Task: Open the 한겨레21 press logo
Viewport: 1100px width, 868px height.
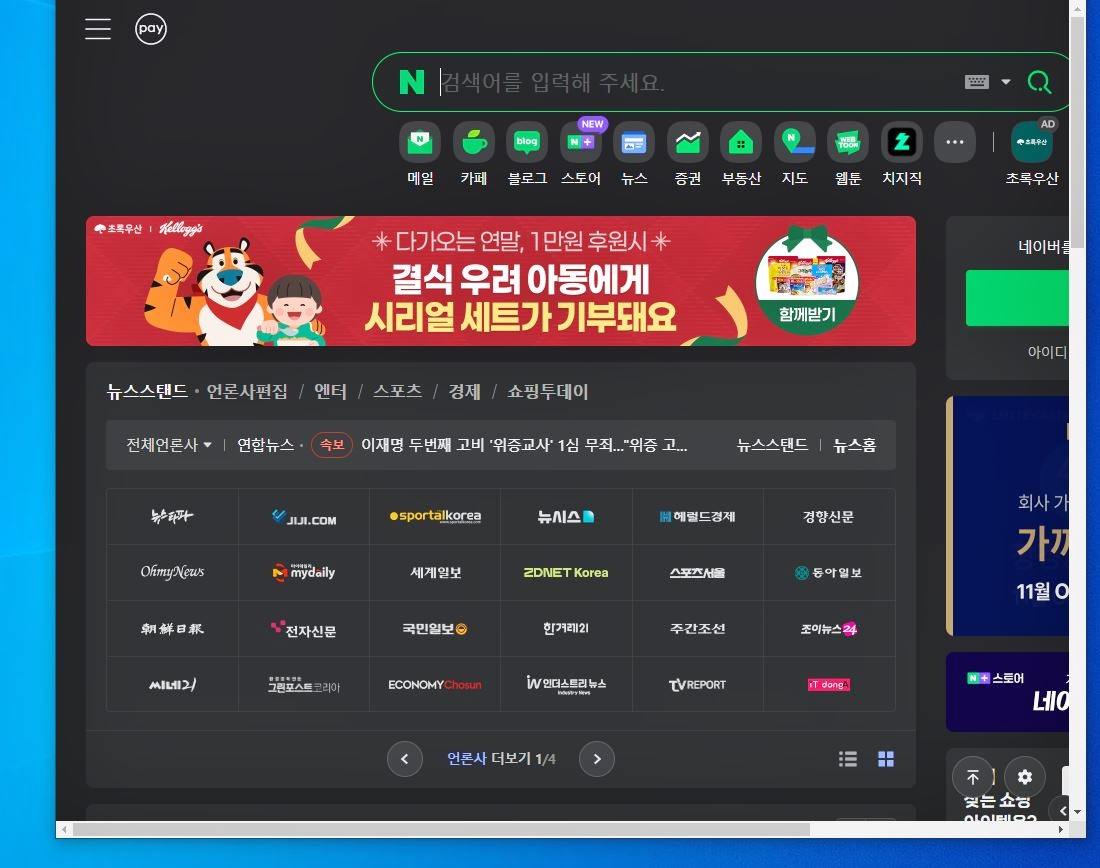Action: [x=566, y=629]
